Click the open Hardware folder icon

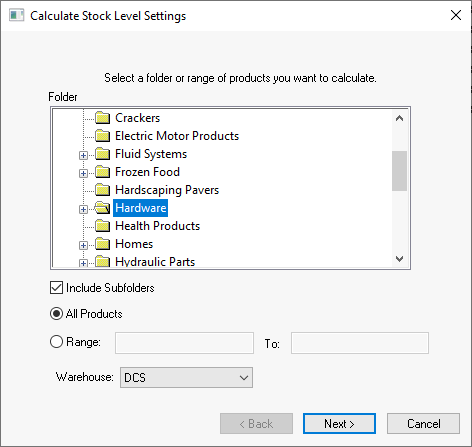point(102,208)
